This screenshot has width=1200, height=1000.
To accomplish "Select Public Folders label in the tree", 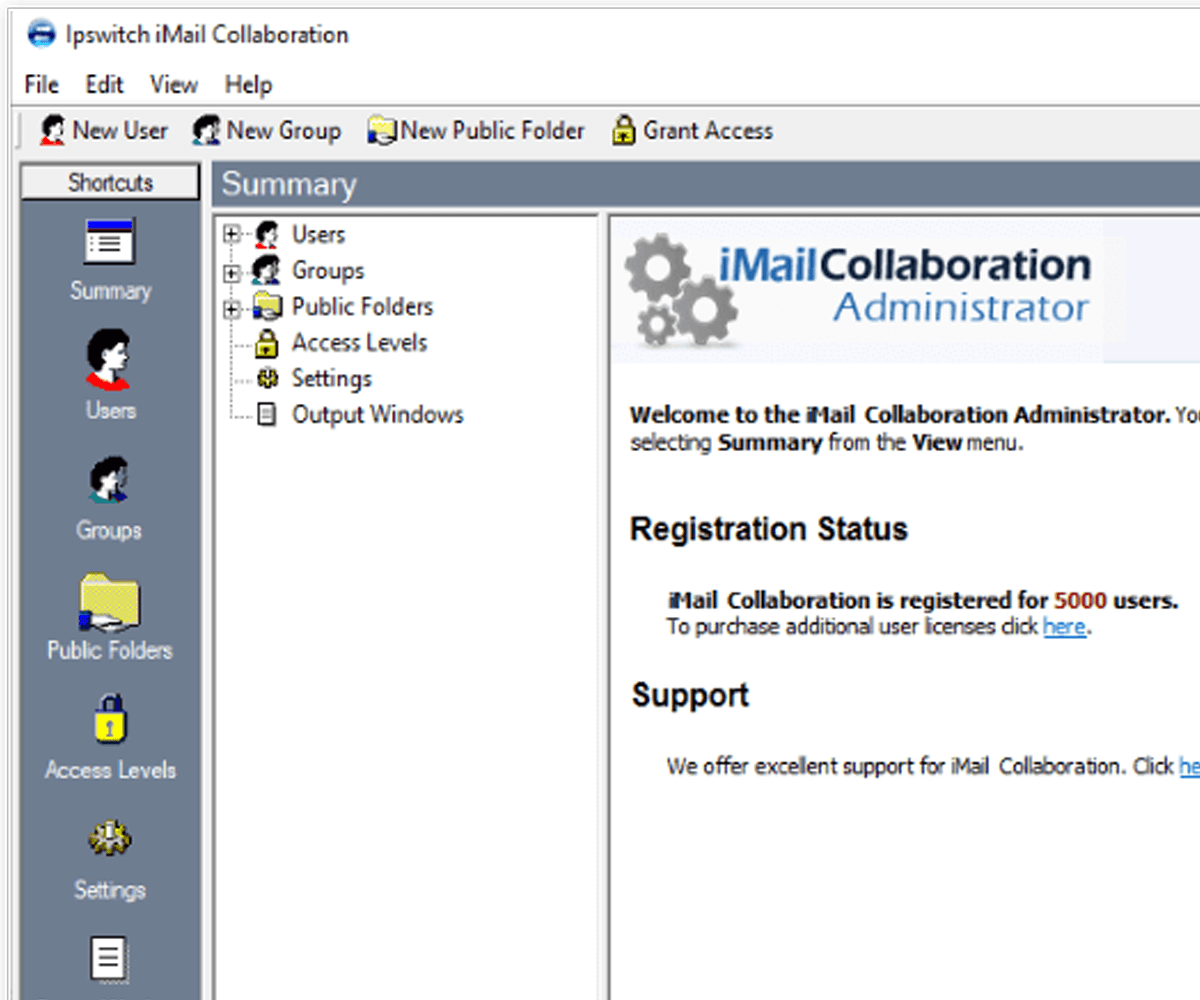I will coord(362,307).
